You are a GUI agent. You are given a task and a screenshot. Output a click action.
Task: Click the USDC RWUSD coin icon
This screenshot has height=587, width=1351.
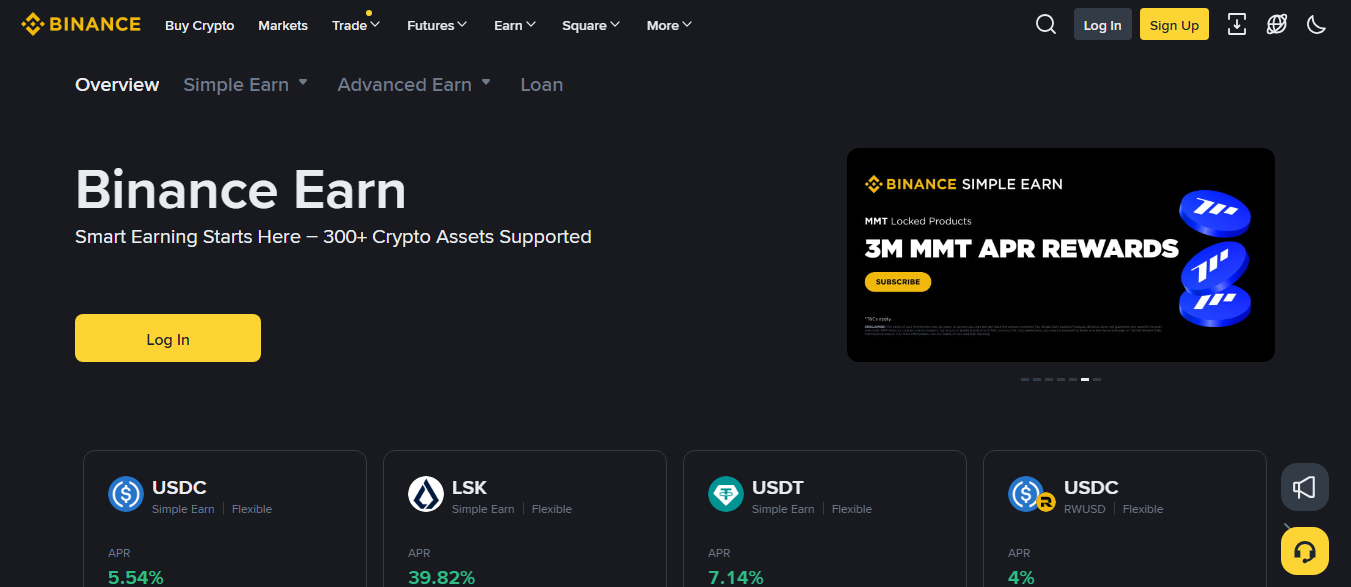pyautogui.click(x=1032, y=494)
